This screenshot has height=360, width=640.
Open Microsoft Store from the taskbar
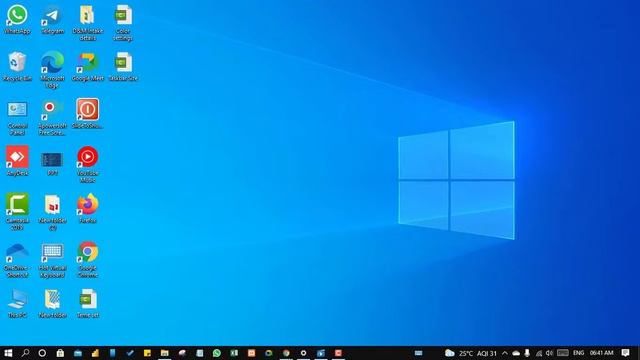(x=60, y=353)
